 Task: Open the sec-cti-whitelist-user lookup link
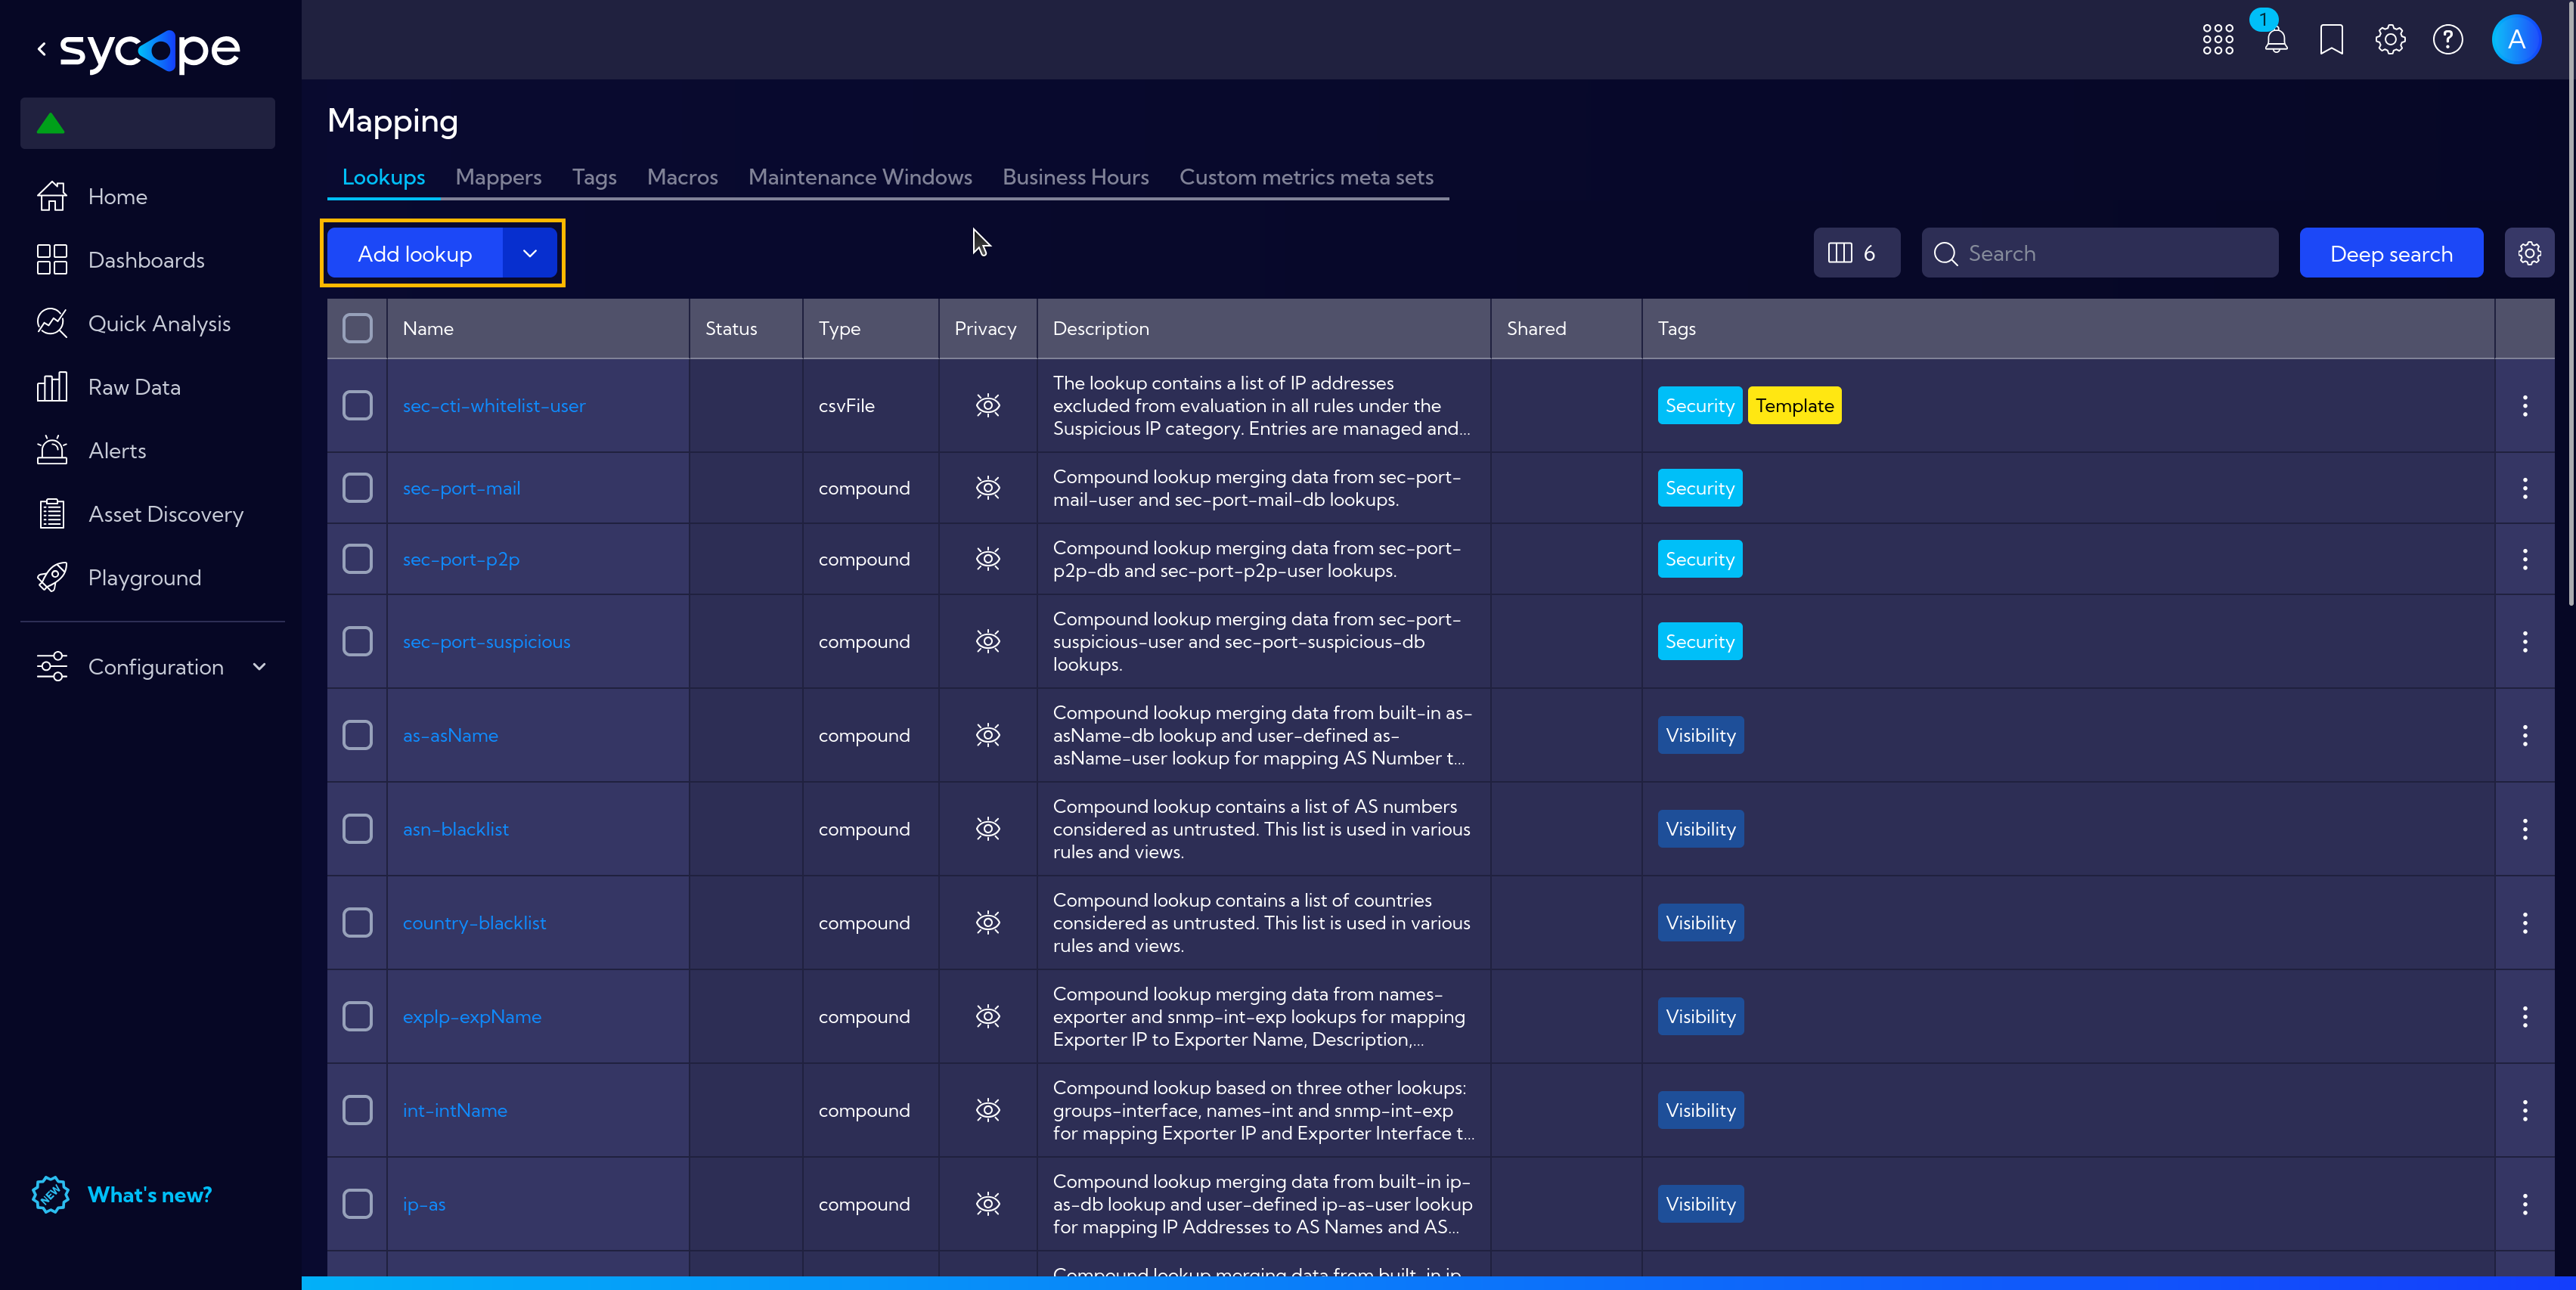pyautogui.click(x=494, y=406)
